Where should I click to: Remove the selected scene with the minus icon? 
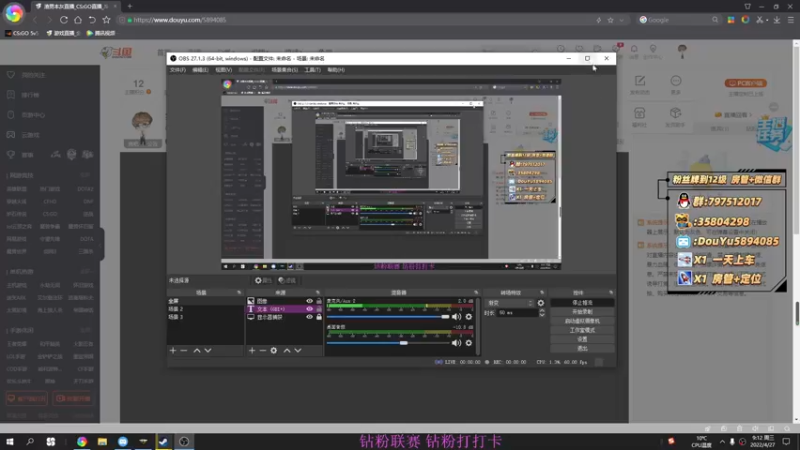click(184, 351)
